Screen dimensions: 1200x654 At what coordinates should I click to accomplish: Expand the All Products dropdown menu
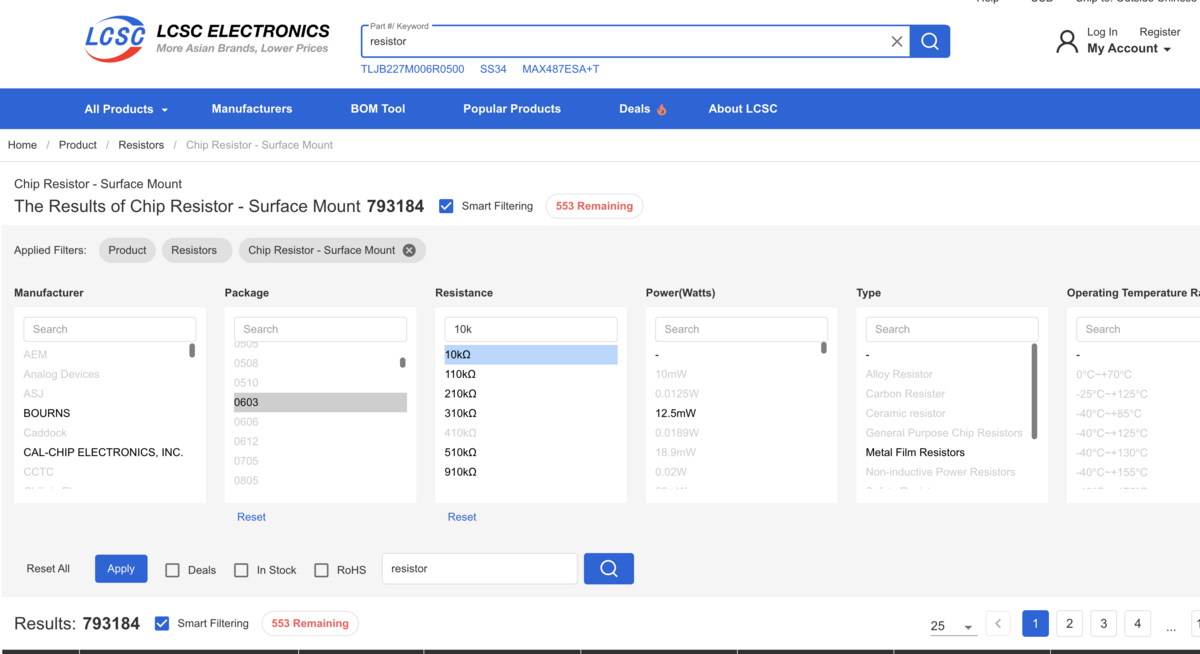(x=126, y=109)
